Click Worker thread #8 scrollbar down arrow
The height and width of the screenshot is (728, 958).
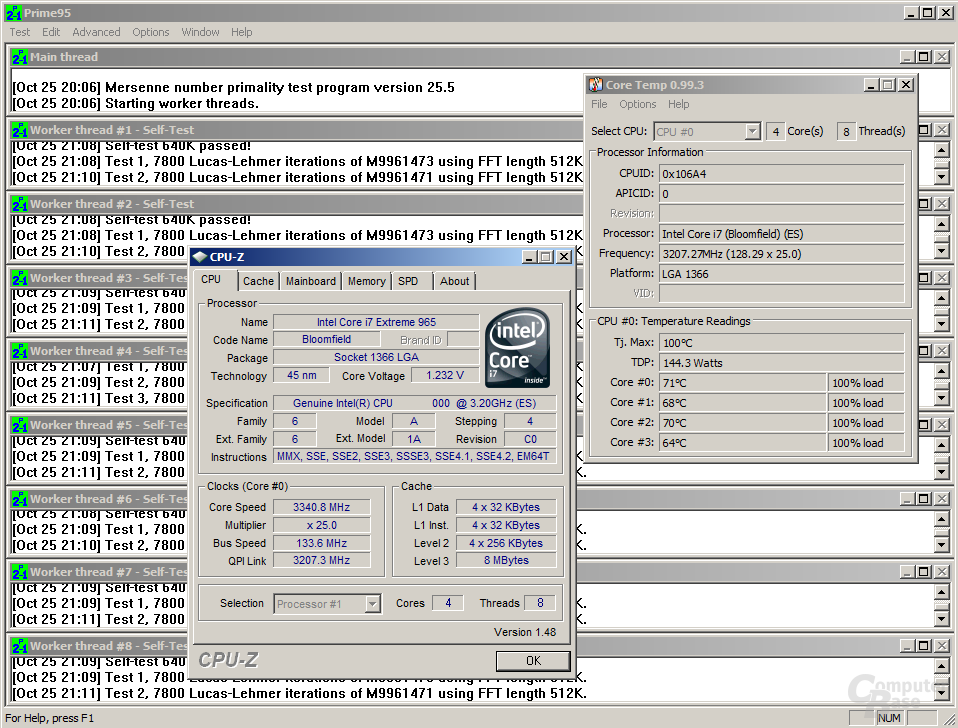coord(942,693)
